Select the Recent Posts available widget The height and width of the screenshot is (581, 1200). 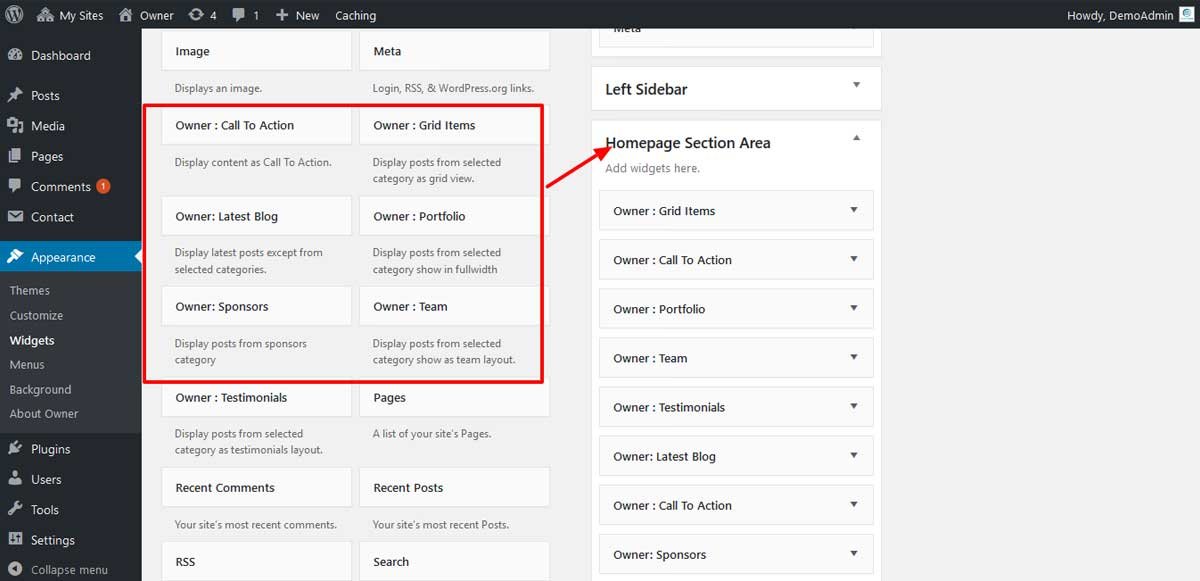pyautogui.click(x=454, y=487)
